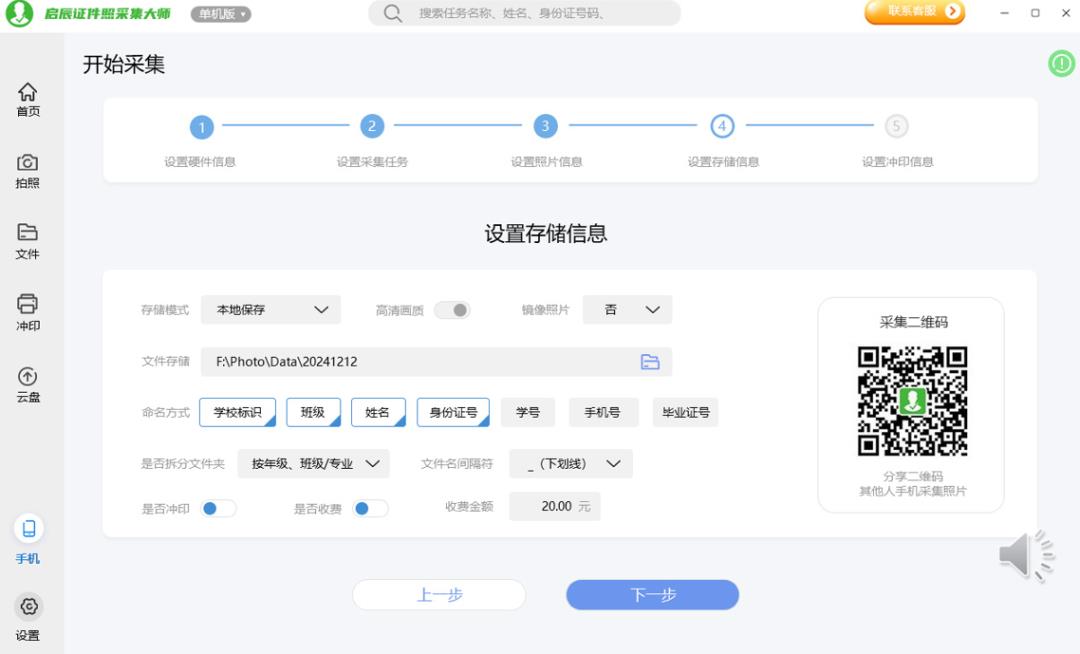The height and width of the screenshot is (654, 1080).
Task: Click the 收费金额 amount field
Action: point(555,507)
